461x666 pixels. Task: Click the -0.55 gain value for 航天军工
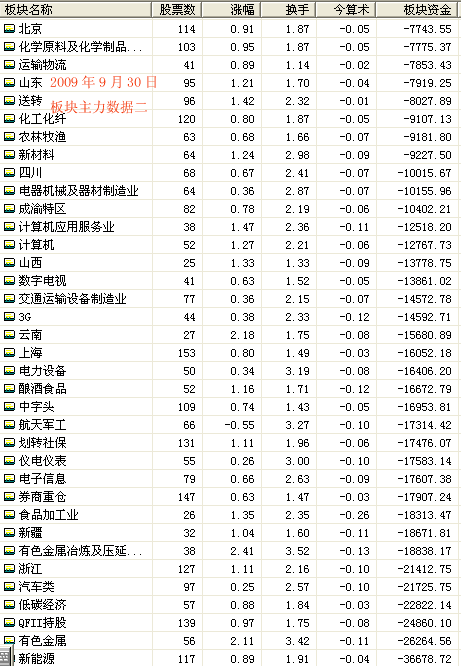click(240, 425)
